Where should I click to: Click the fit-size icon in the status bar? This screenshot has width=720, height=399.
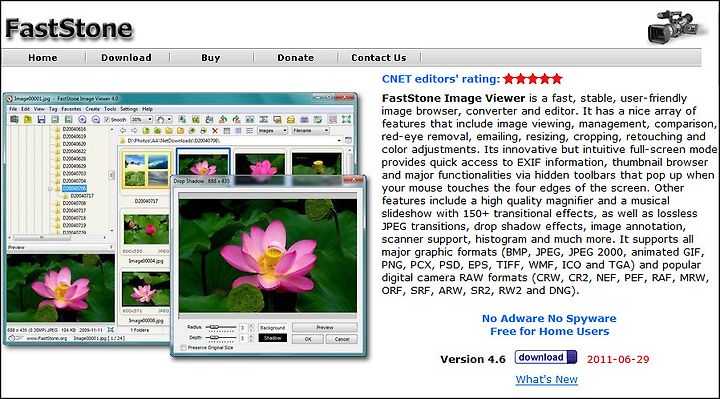pyautogui.click(x=111, y=330)
